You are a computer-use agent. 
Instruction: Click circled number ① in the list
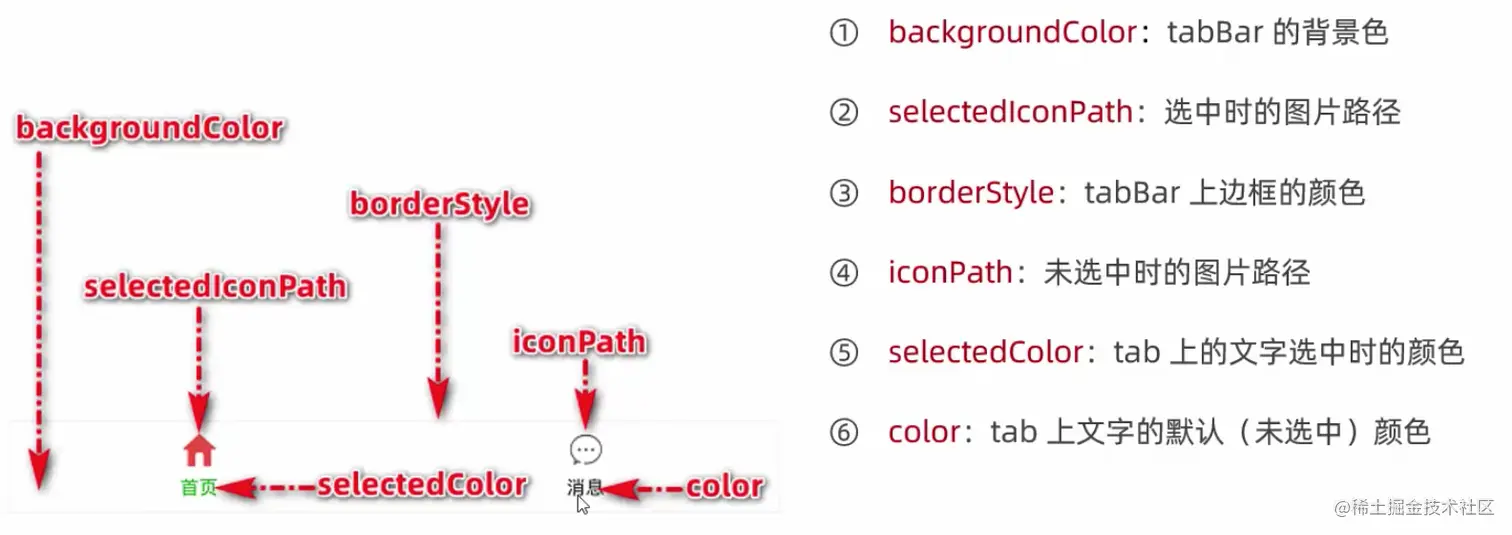[844, 33]
